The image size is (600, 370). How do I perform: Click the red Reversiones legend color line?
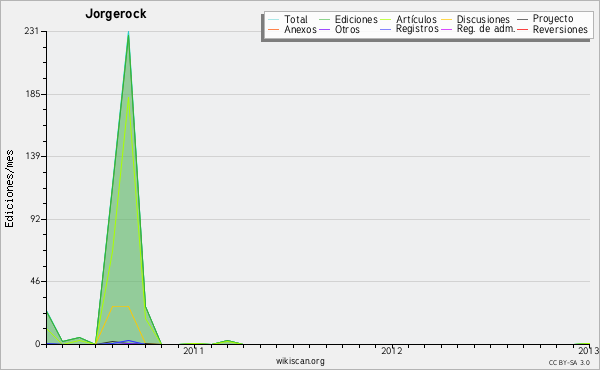point(523,29)
